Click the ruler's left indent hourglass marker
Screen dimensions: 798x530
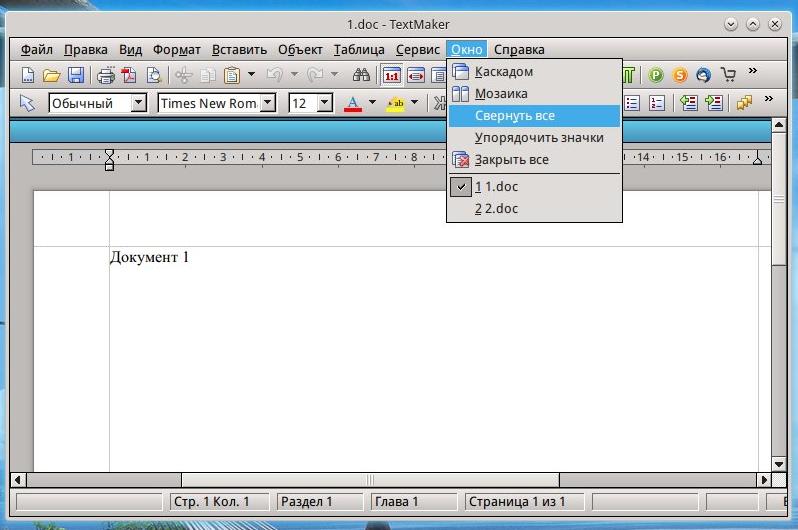109,159
